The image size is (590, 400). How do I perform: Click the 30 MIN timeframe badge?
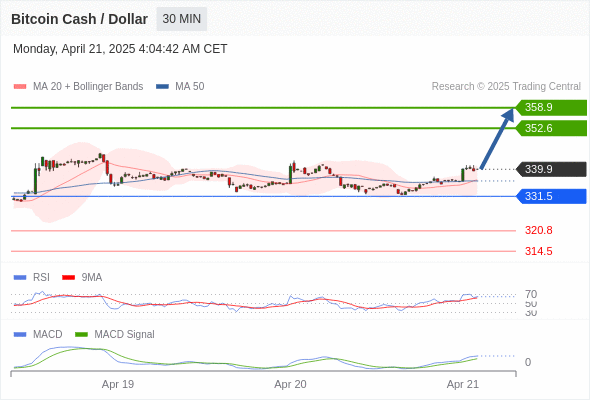point(182,19)
